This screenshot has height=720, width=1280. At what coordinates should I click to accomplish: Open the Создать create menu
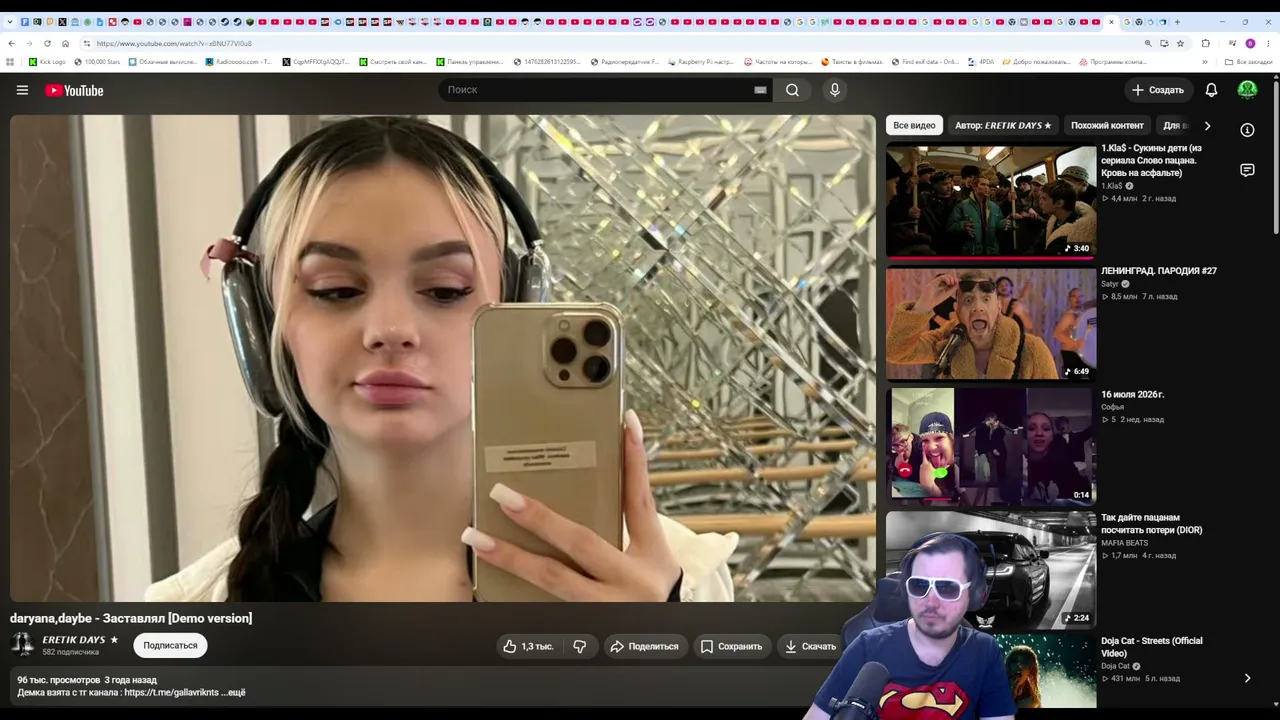tap(1157, 90)
